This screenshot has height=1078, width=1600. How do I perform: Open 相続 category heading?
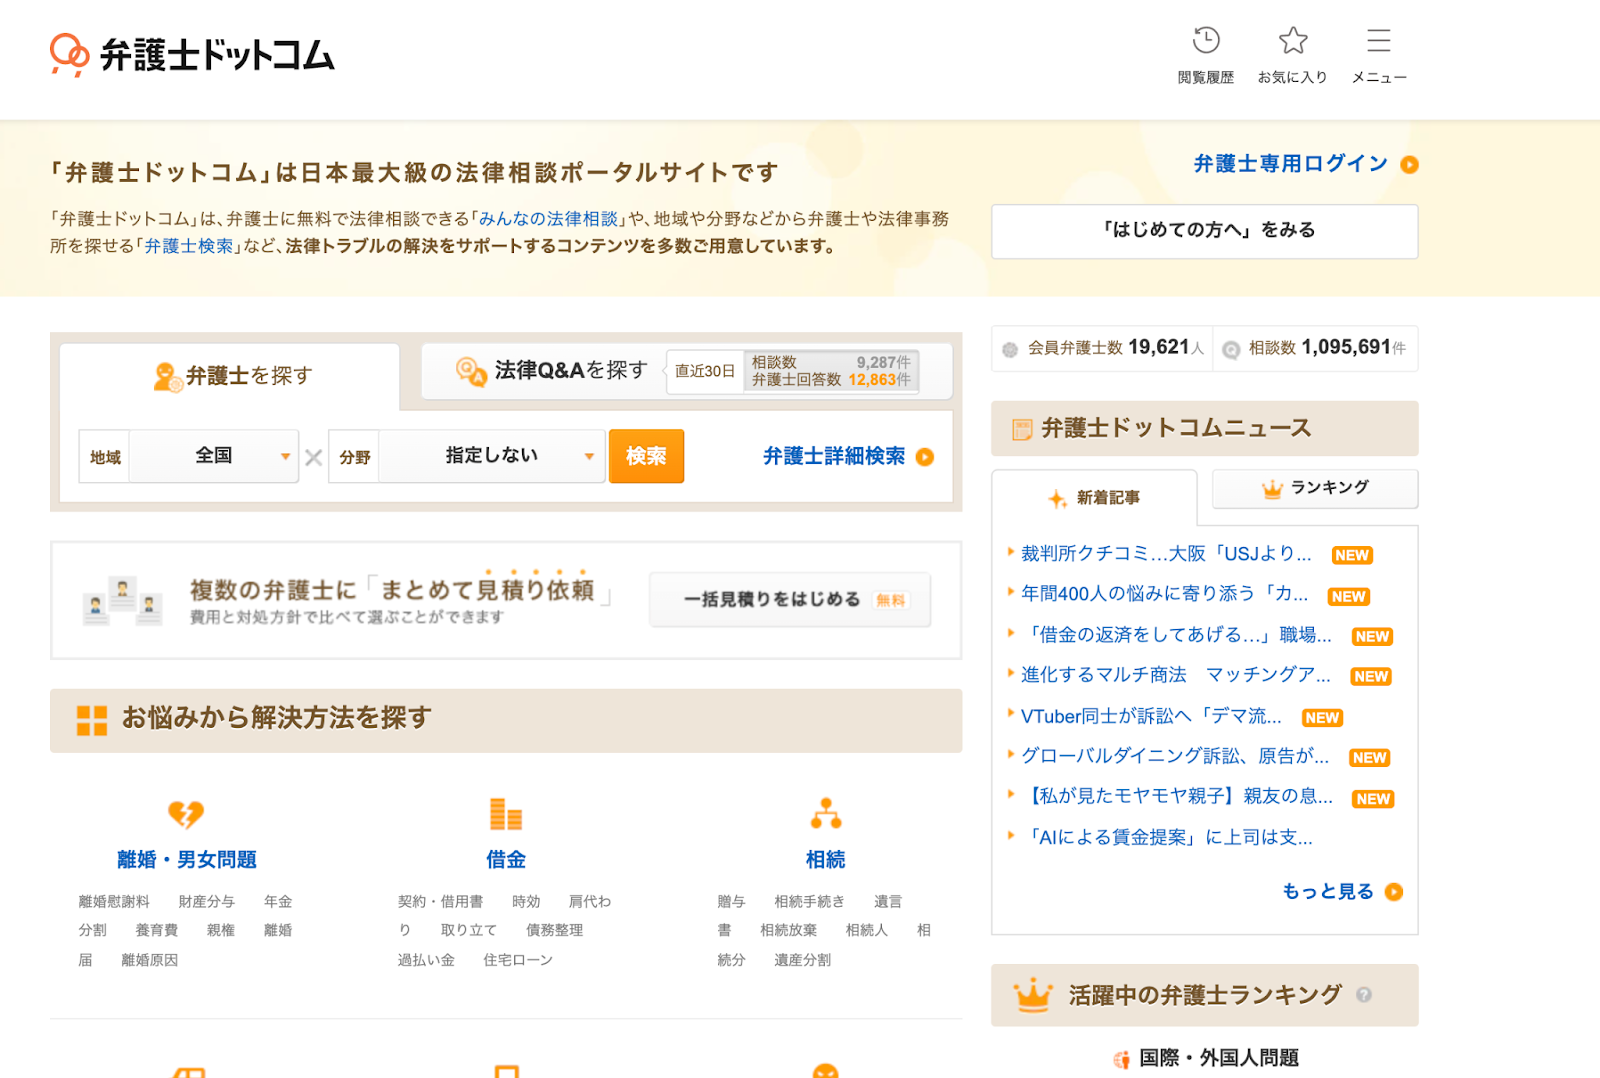(x=826, y=860)
